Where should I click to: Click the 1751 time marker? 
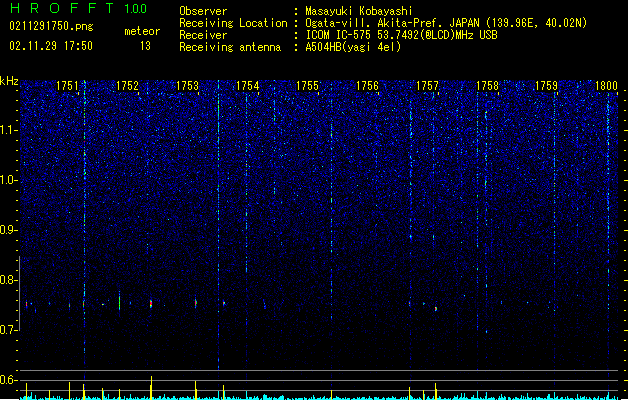click(x=67, y=86)
